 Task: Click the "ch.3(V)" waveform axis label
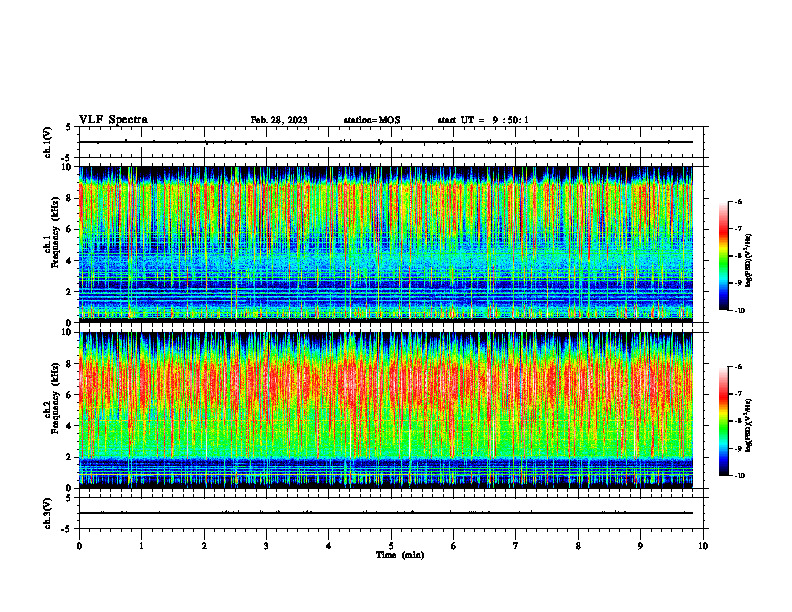pyautogui.click(x=48, y=513)
